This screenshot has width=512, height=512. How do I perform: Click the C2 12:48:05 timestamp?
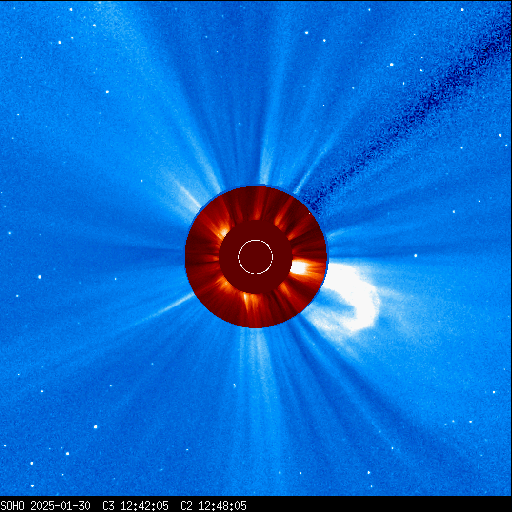point(213,506)
